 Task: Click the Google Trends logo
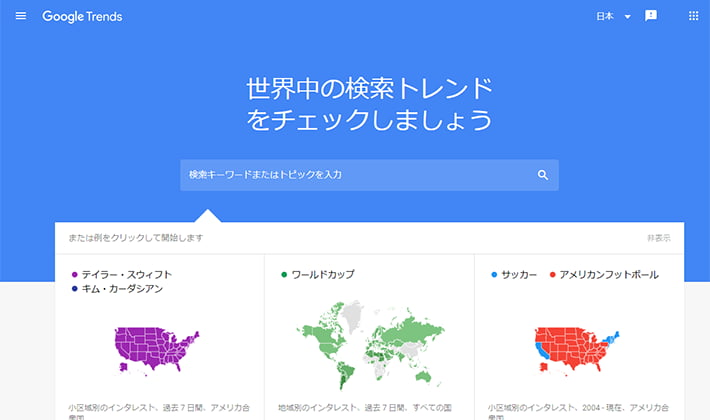tap(82, 16)
